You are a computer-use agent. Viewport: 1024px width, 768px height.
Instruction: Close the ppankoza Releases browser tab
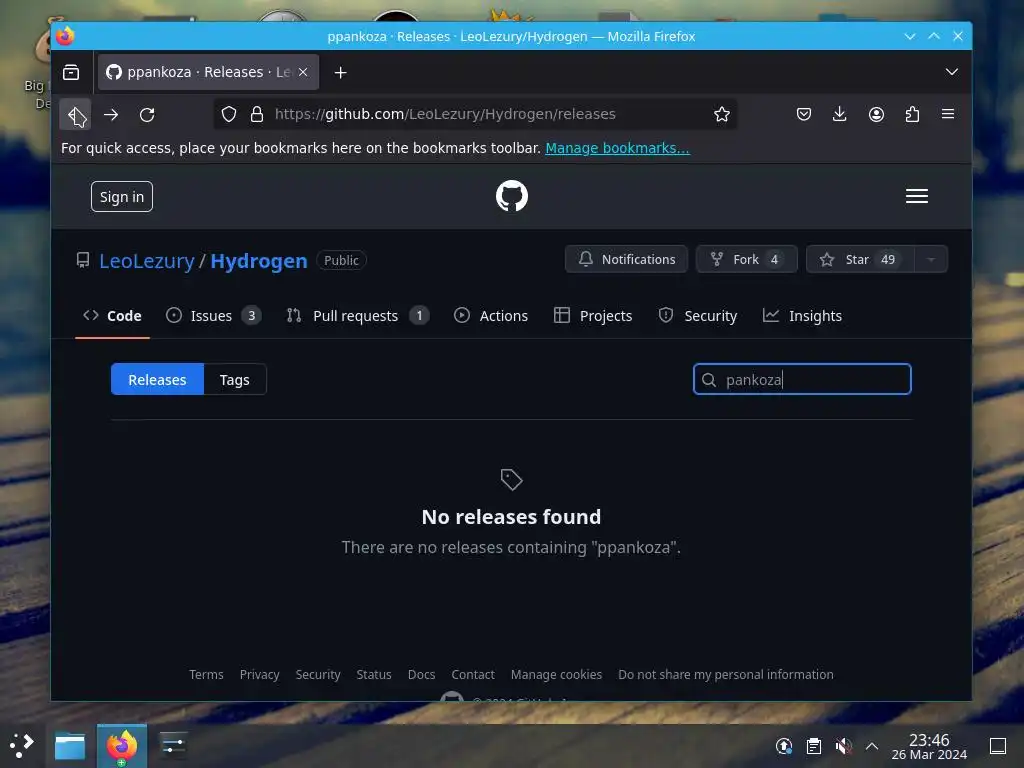[x=303, y=72]
